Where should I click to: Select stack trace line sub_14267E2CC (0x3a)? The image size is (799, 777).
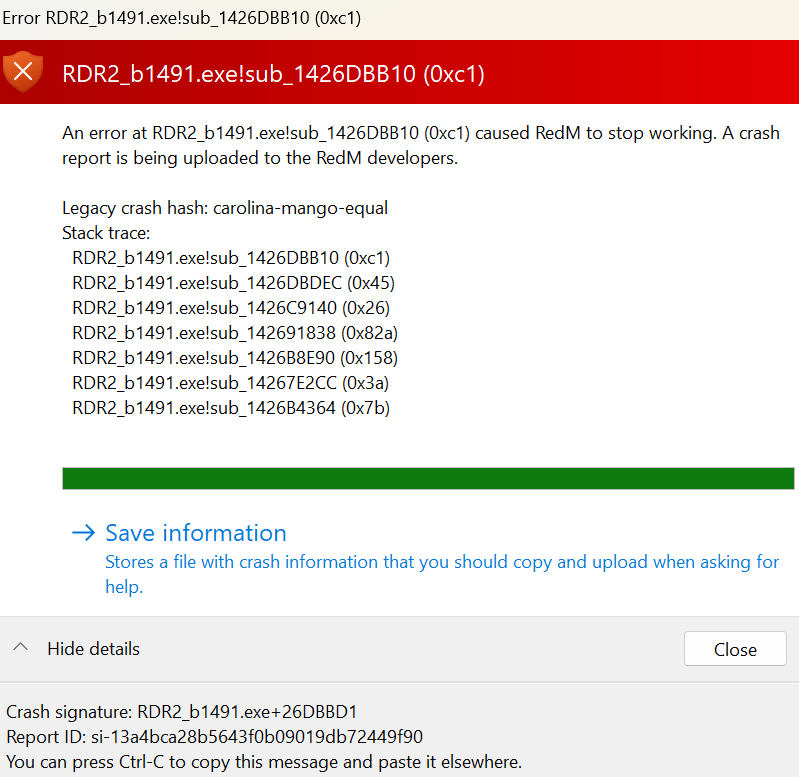pyautogui.click(x=230, y=383)
